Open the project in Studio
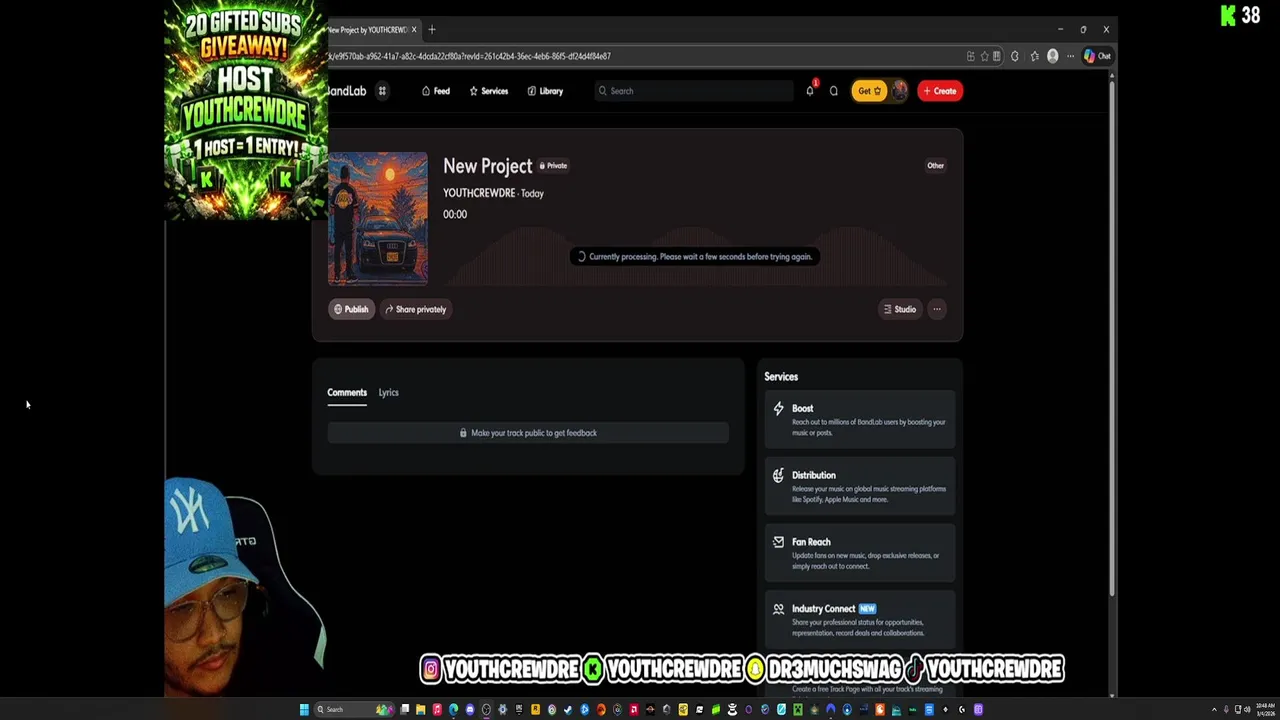The width and height of the screenshot is (1280, 720). click(899, 309)
